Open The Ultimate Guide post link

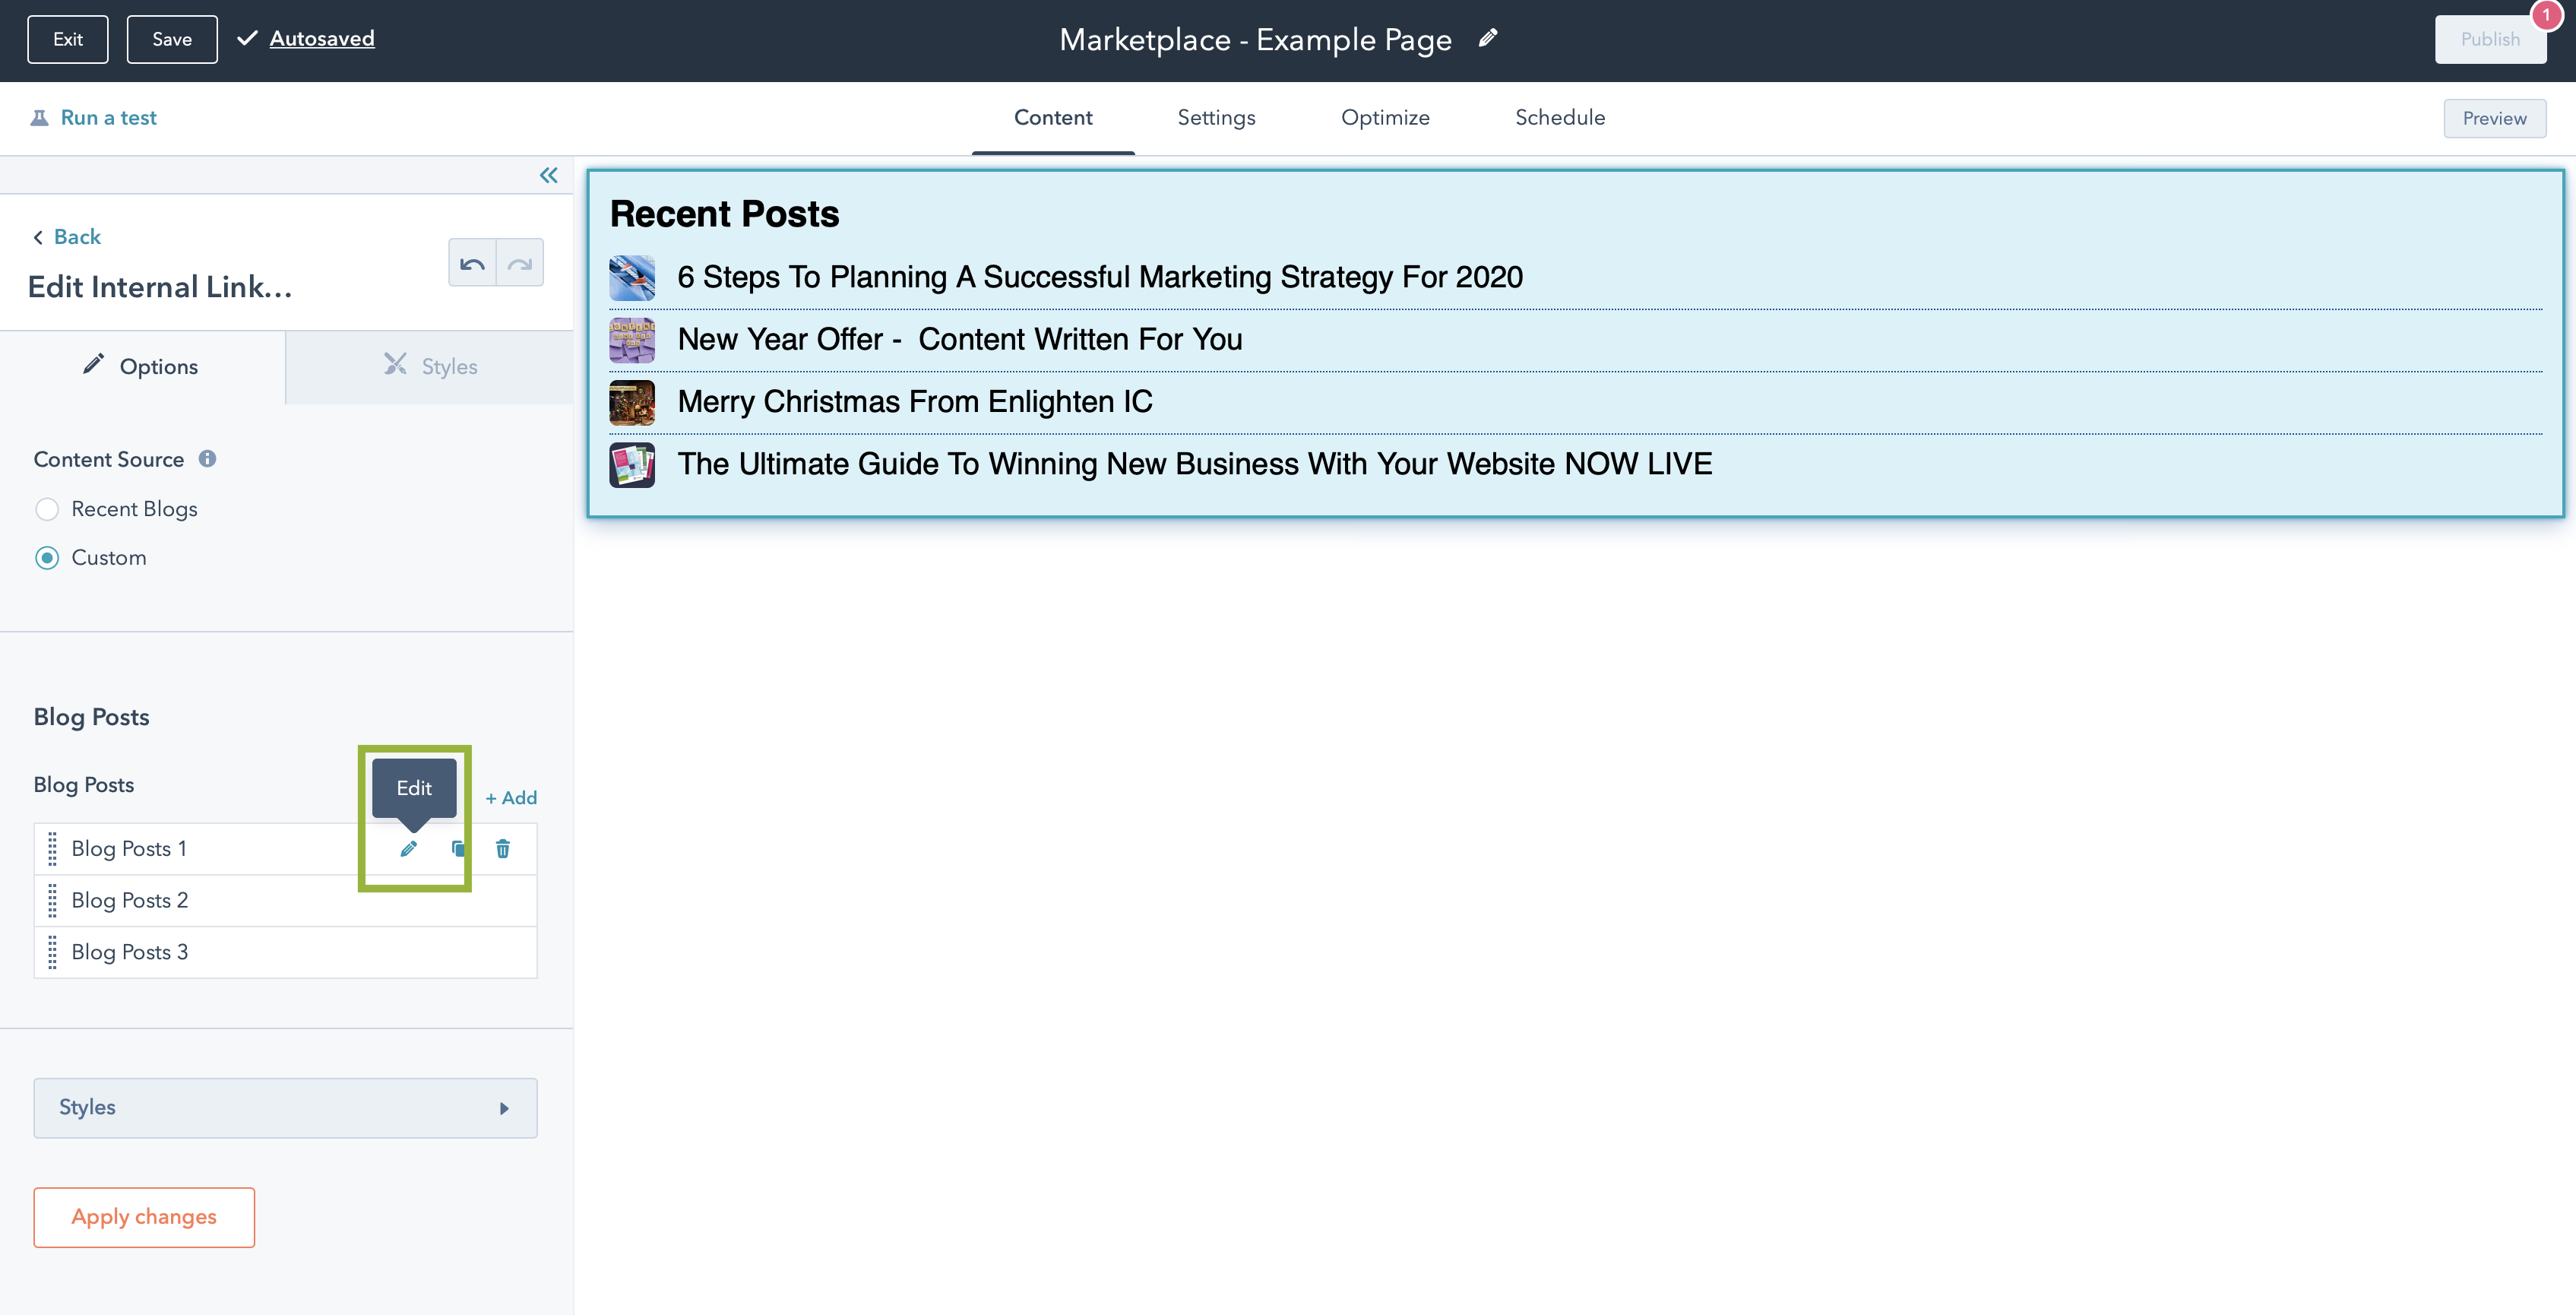click(1195, 464)
